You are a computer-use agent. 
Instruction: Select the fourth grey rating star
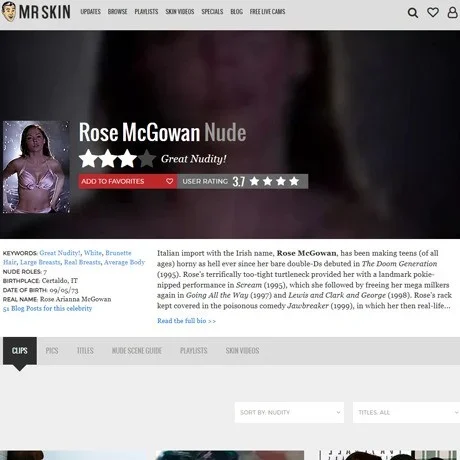pos(146,158)
